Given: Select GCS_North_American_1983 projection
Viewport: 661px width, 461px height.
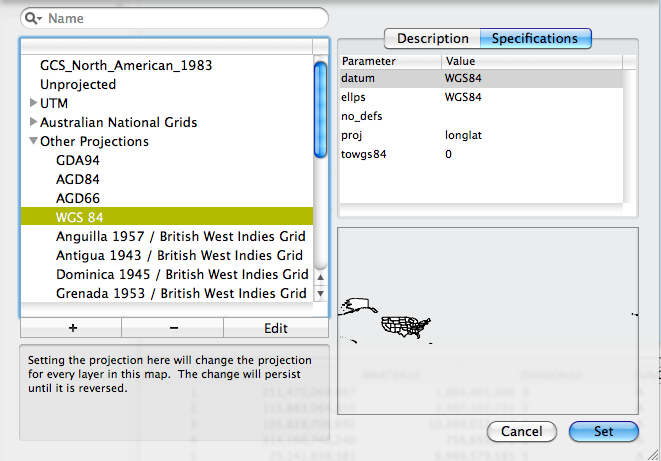Looking at the screenshot, I should tap(126, 65).
